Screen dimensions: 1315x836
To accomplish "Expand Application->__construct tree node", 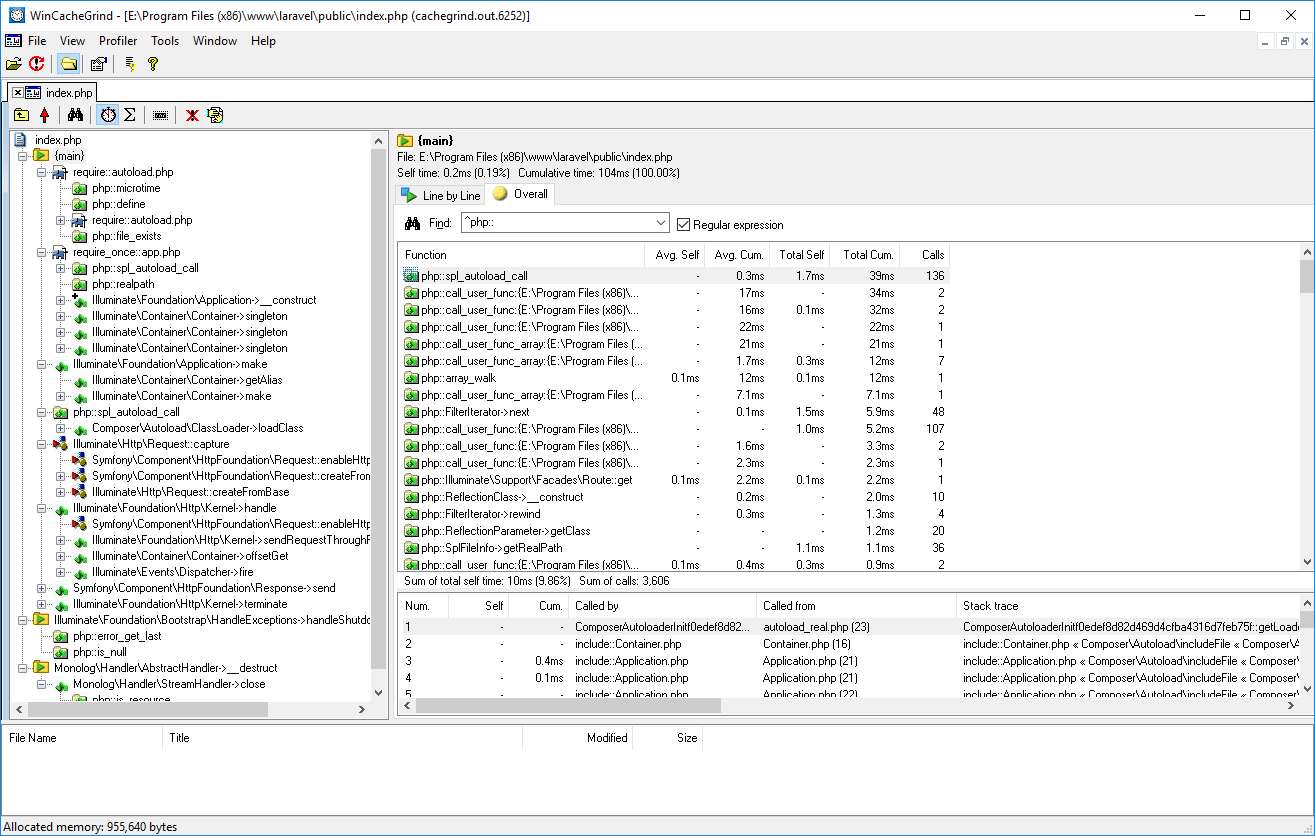I will point(61,300).
